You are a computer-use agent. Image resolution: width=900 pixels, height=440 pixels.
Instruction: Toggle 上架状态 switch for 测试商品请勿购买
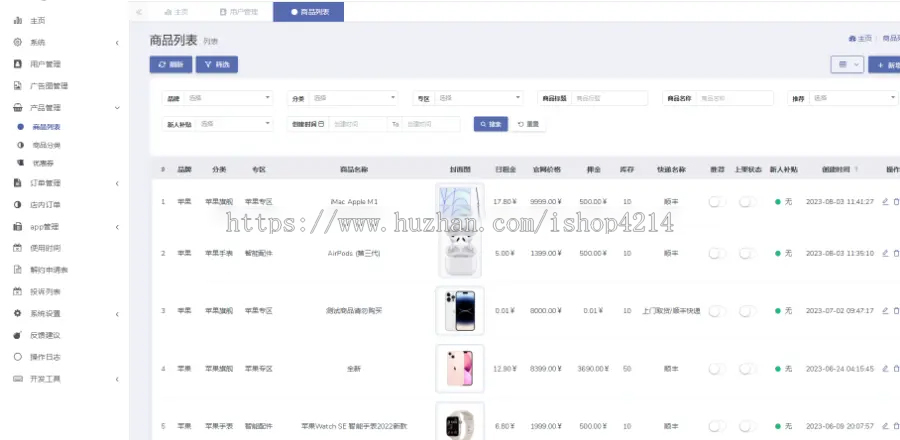[x=747, y=311]
